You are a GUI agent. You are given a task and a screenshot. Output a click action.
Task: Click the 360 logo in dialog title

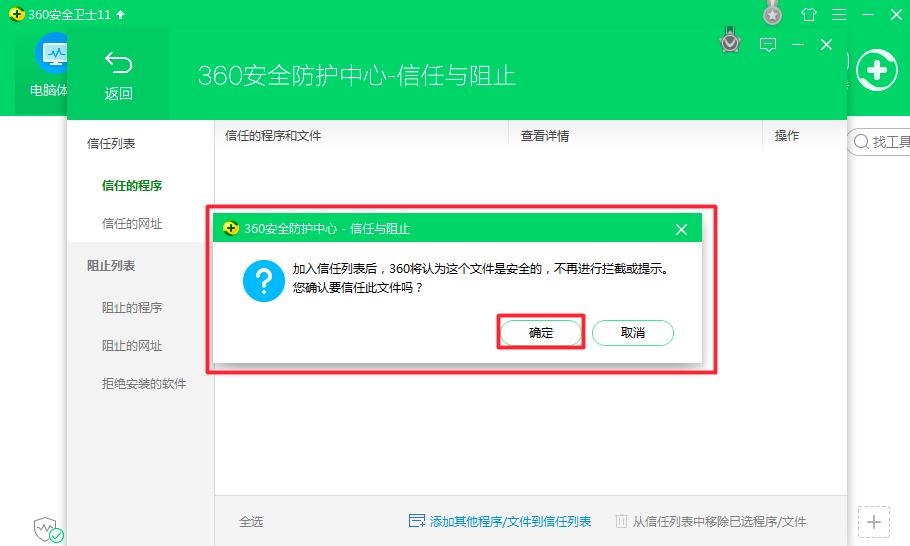tap(230, 229)
